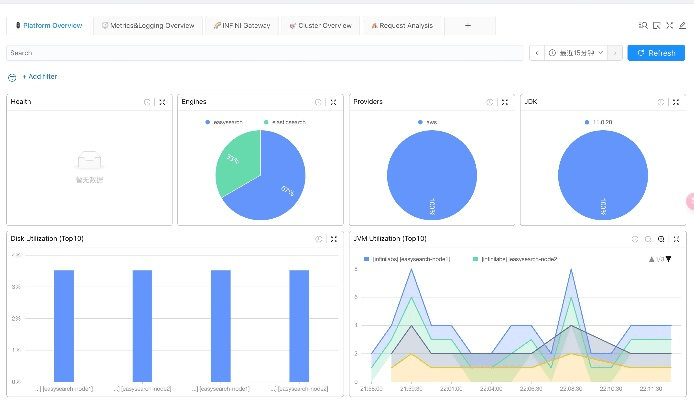
Task: Click the Add filter link
Action: pos(39,77)
